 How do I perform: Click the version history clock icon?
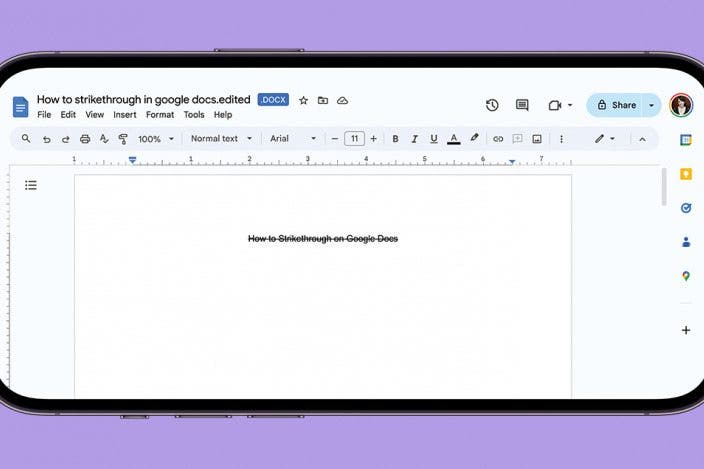(492, 105)
